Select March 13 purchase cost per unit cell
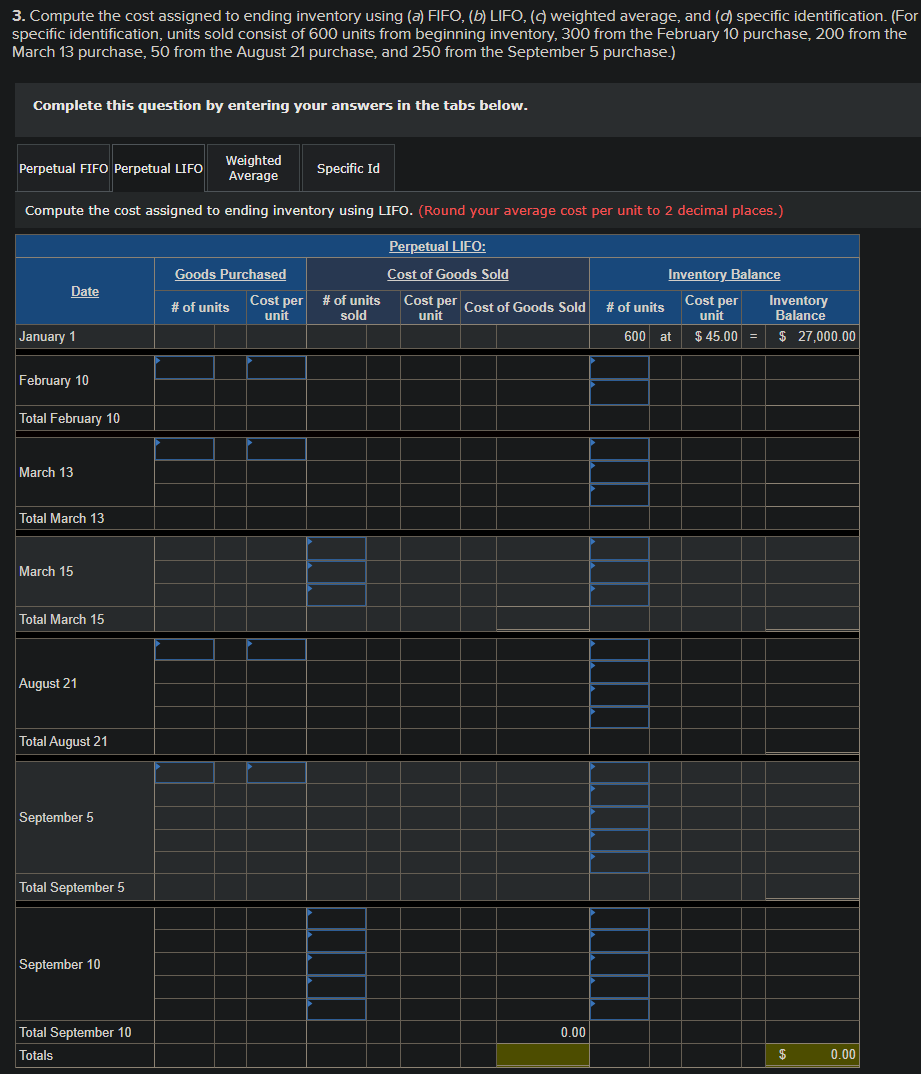921x1074 pixels. [x=276, y=449]
